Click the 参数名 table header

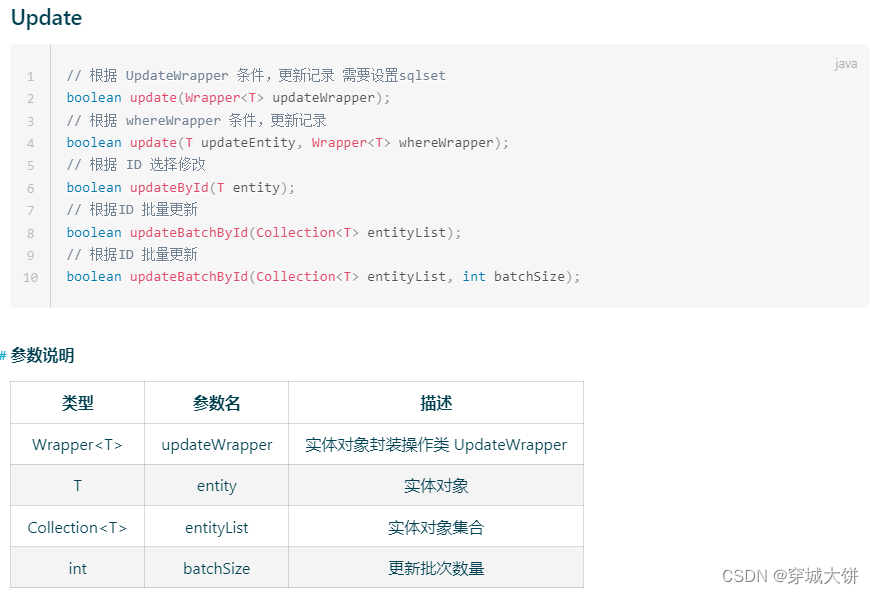(x=216, y=403)
